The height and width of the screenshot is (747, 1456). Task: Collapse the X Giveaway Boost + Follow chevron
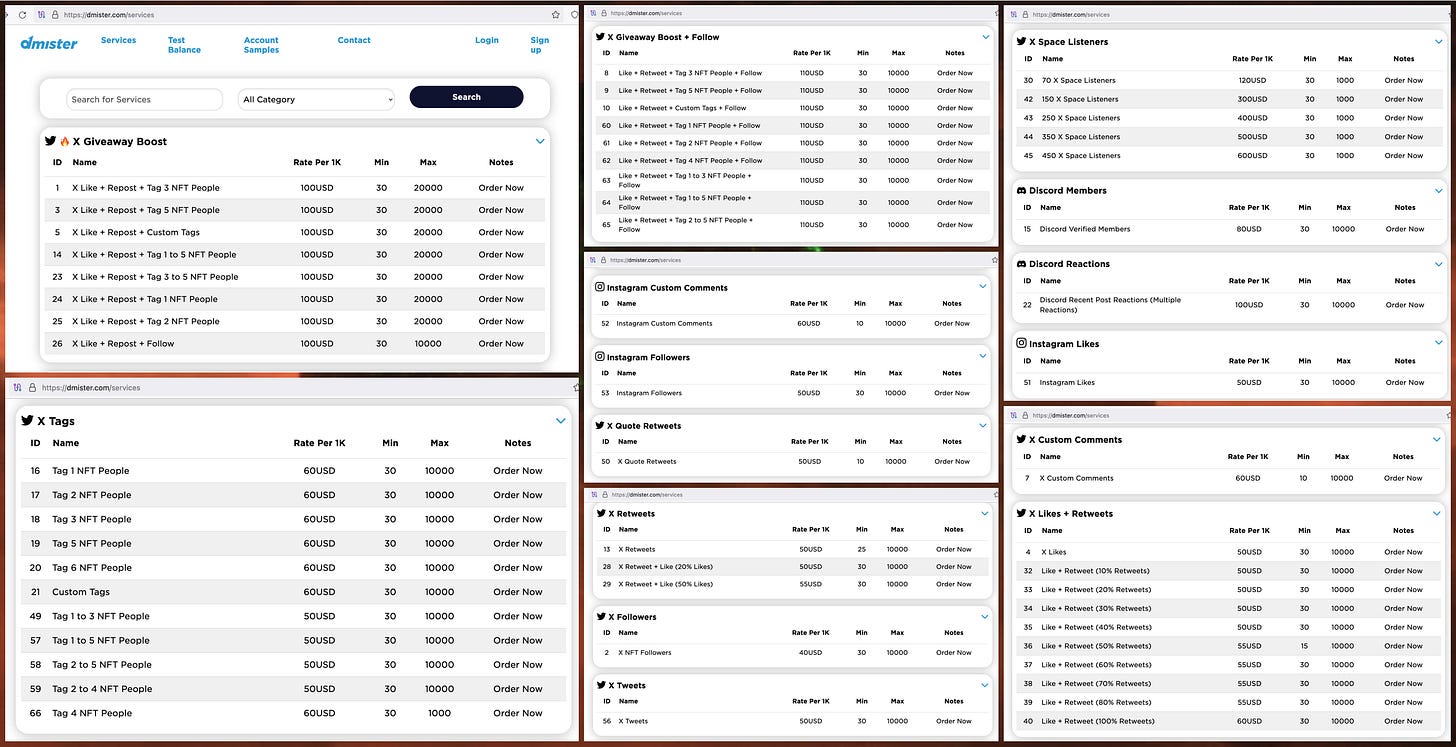coord(985,37)
